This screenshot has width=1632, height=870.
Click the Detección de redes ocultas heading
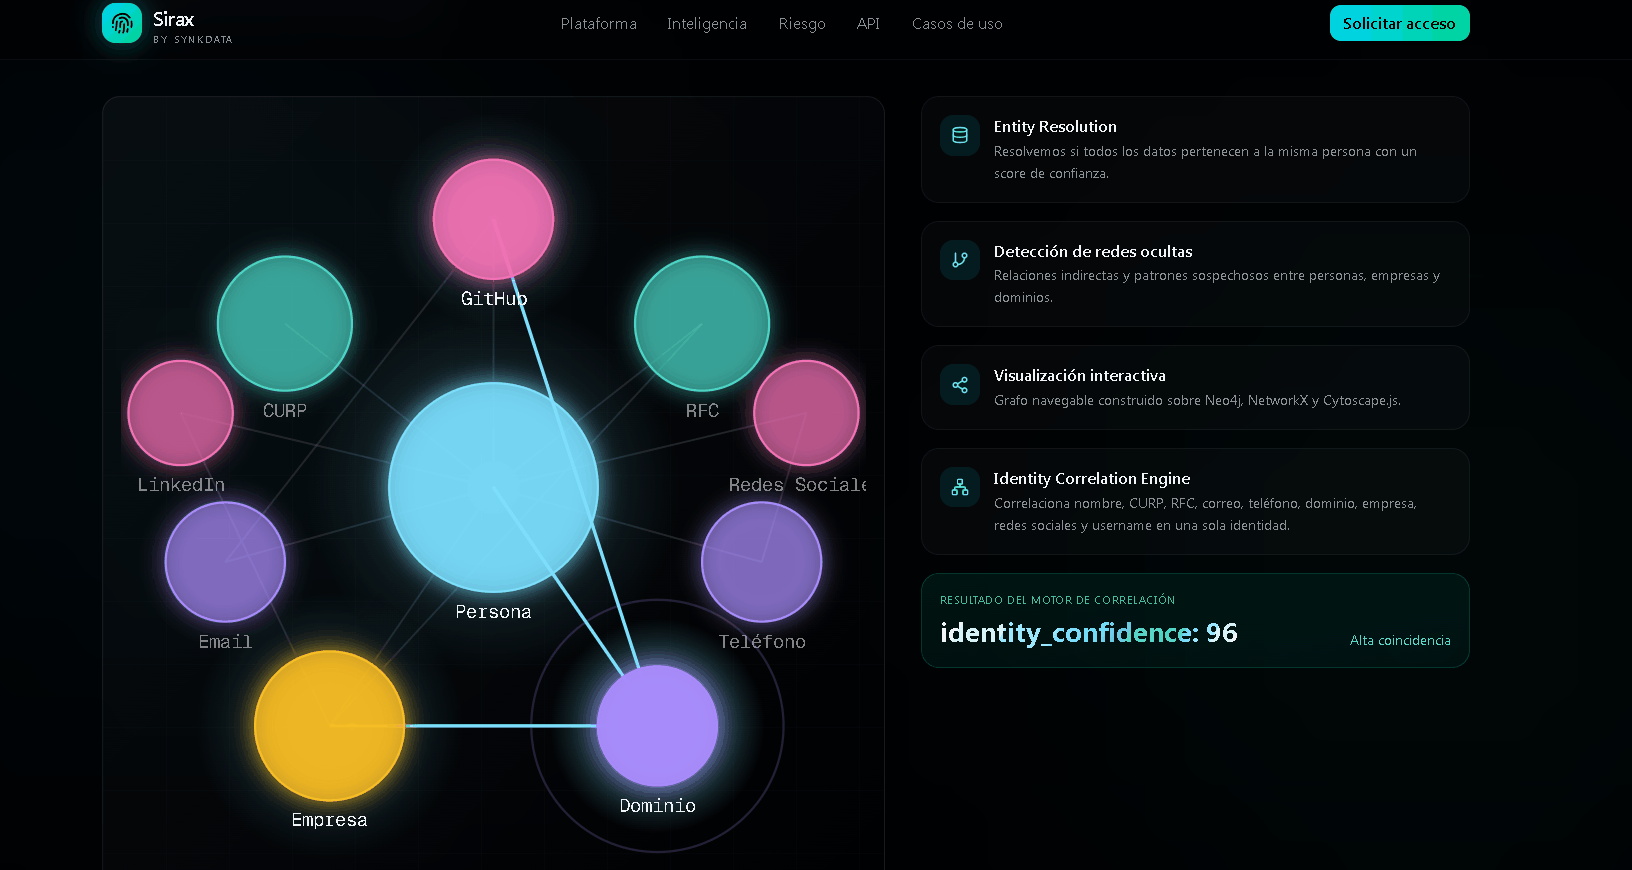point(1093,252)
